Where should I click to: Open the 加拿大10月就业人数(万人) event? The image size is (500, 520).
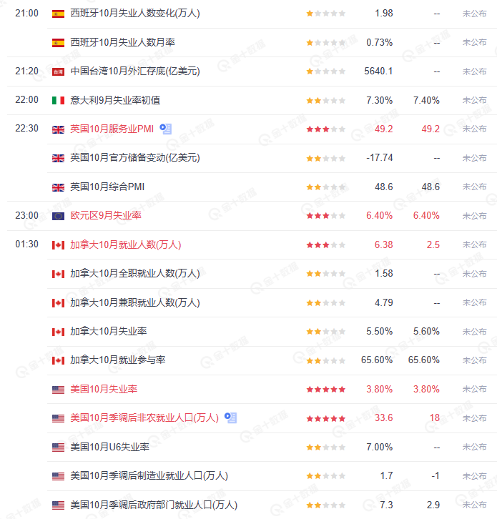click(126, 245)
